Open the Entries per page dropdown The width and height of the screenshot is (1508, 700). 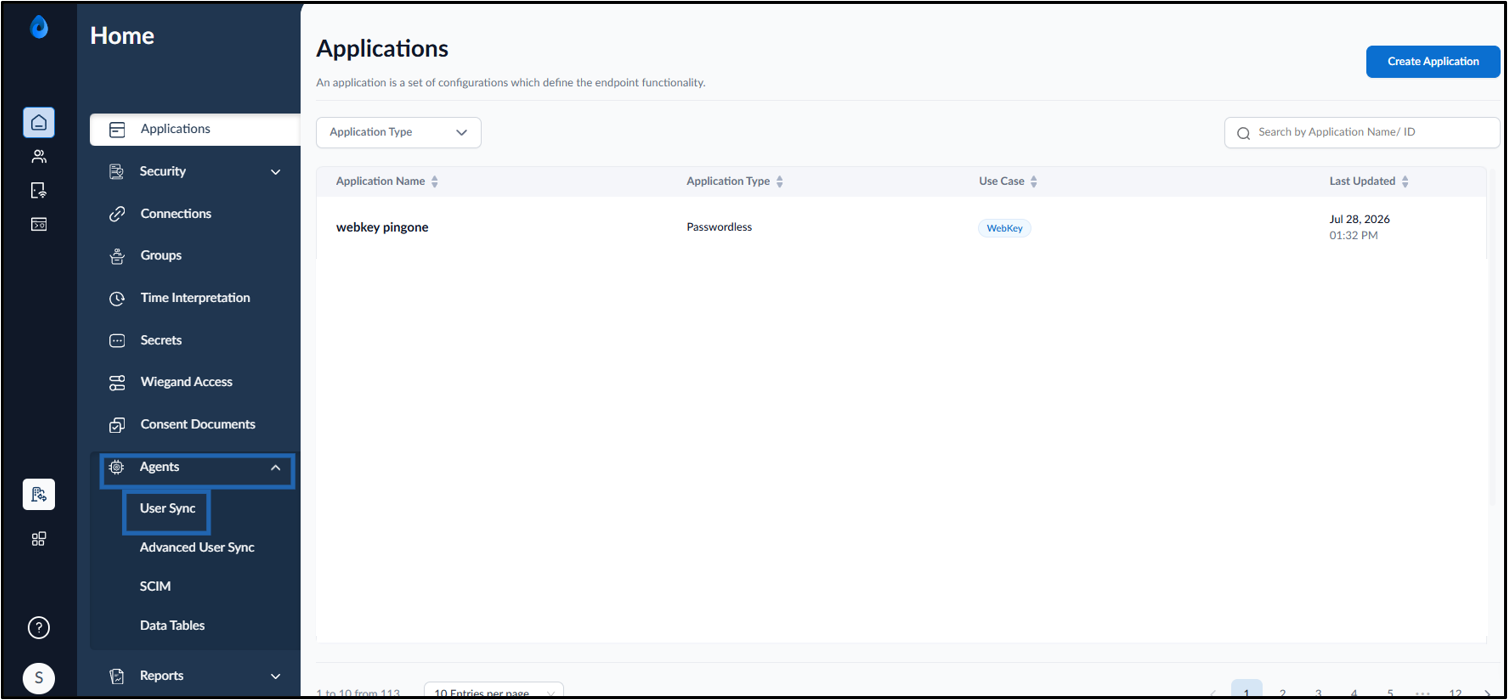pos(494,691)
